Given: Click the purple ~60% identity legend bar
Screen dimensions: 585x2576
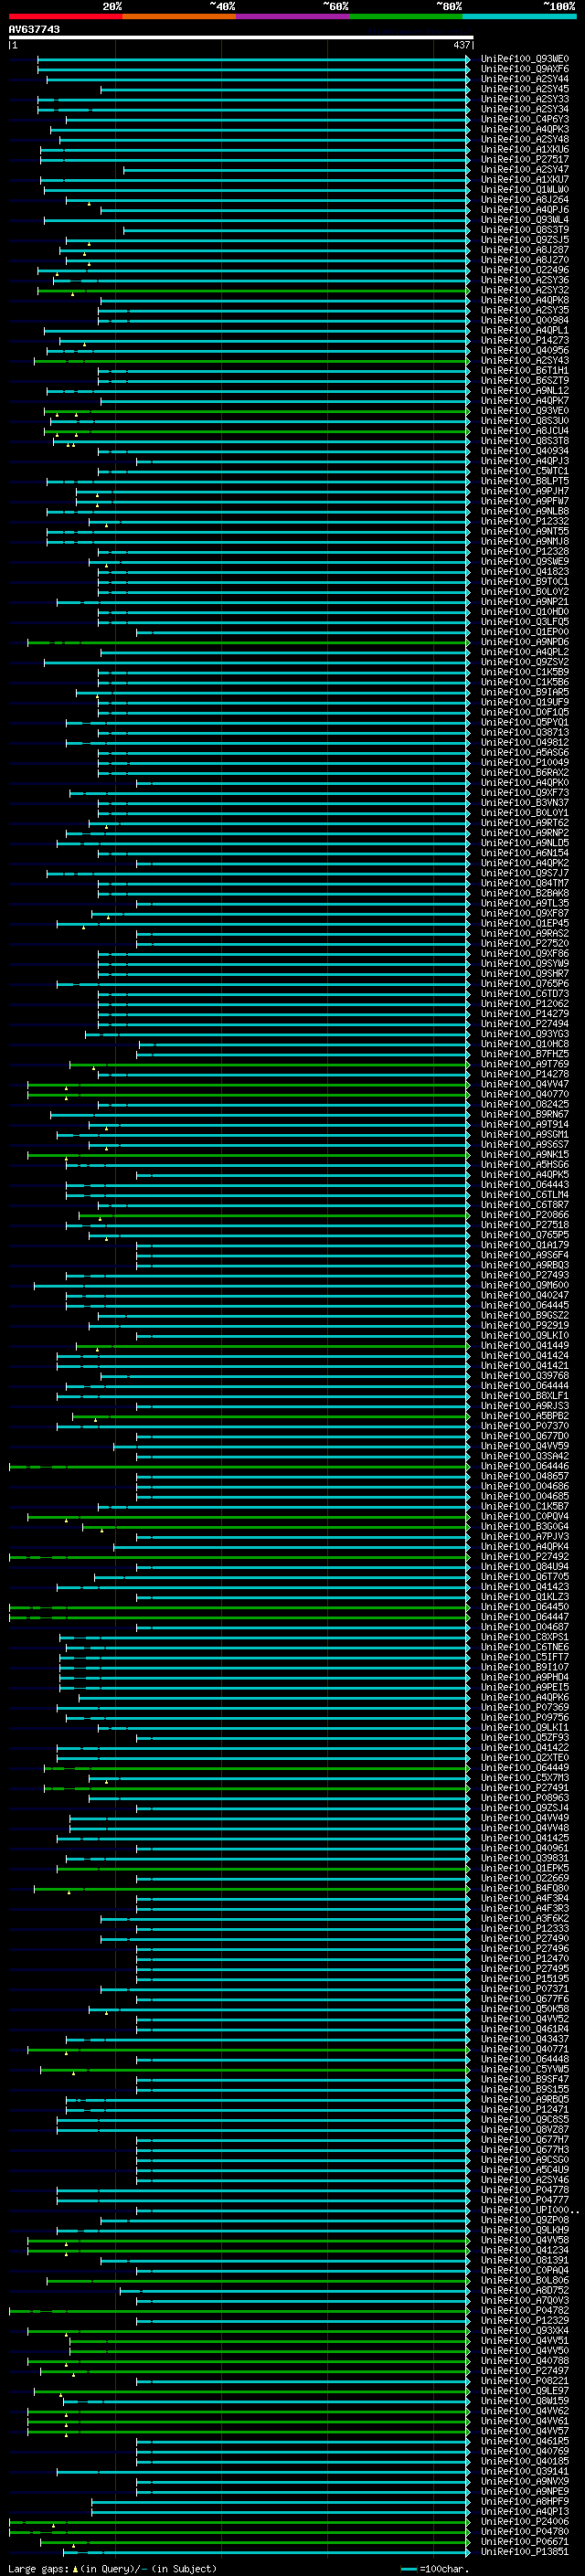Looking at the screenshot, I should (x=293, y=16).
